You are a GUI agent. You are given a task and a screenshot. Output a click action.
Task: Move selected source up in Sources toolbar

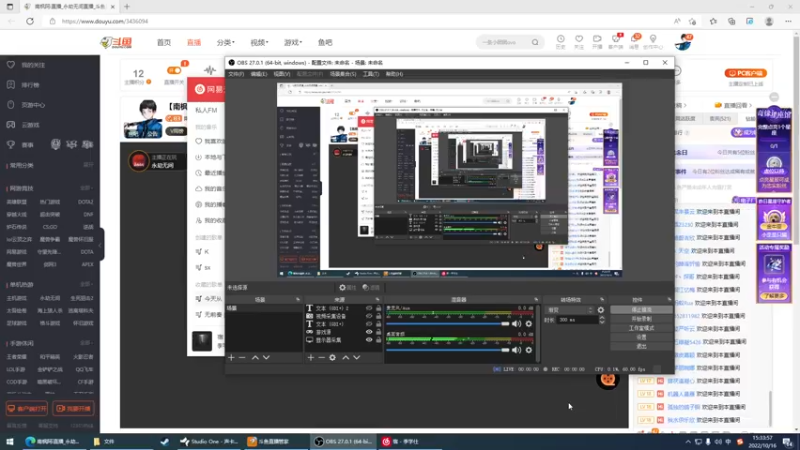click(345, 358)
